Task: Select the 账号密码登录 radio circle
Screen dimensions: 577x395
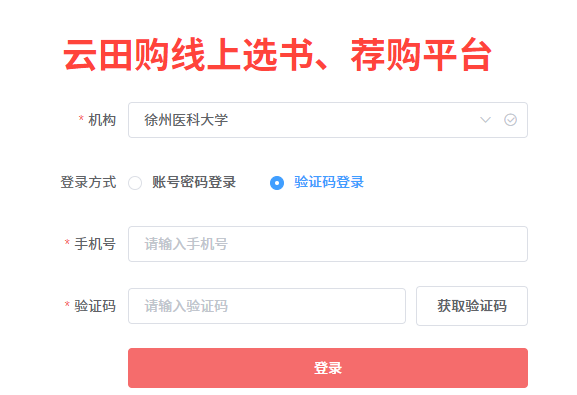Action: pos(135,183)
